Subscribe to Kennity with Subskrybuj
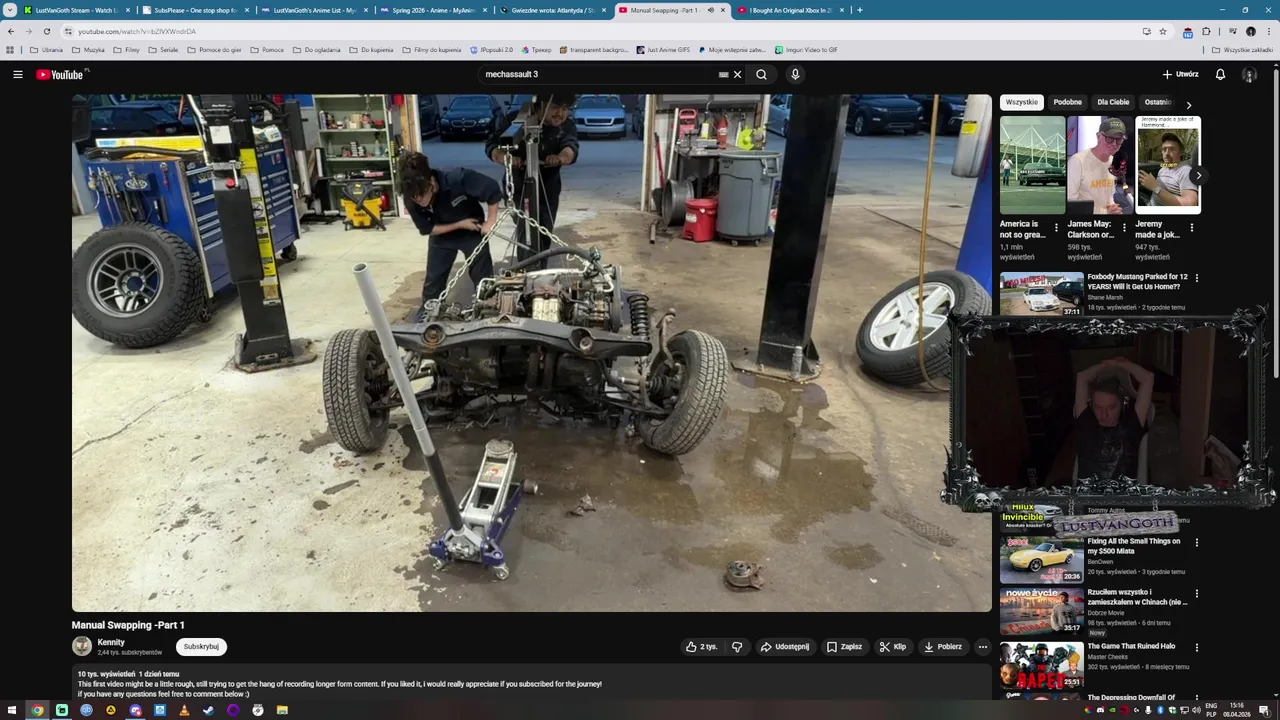This screenshot has width=1280, height=720. point(201,647)
